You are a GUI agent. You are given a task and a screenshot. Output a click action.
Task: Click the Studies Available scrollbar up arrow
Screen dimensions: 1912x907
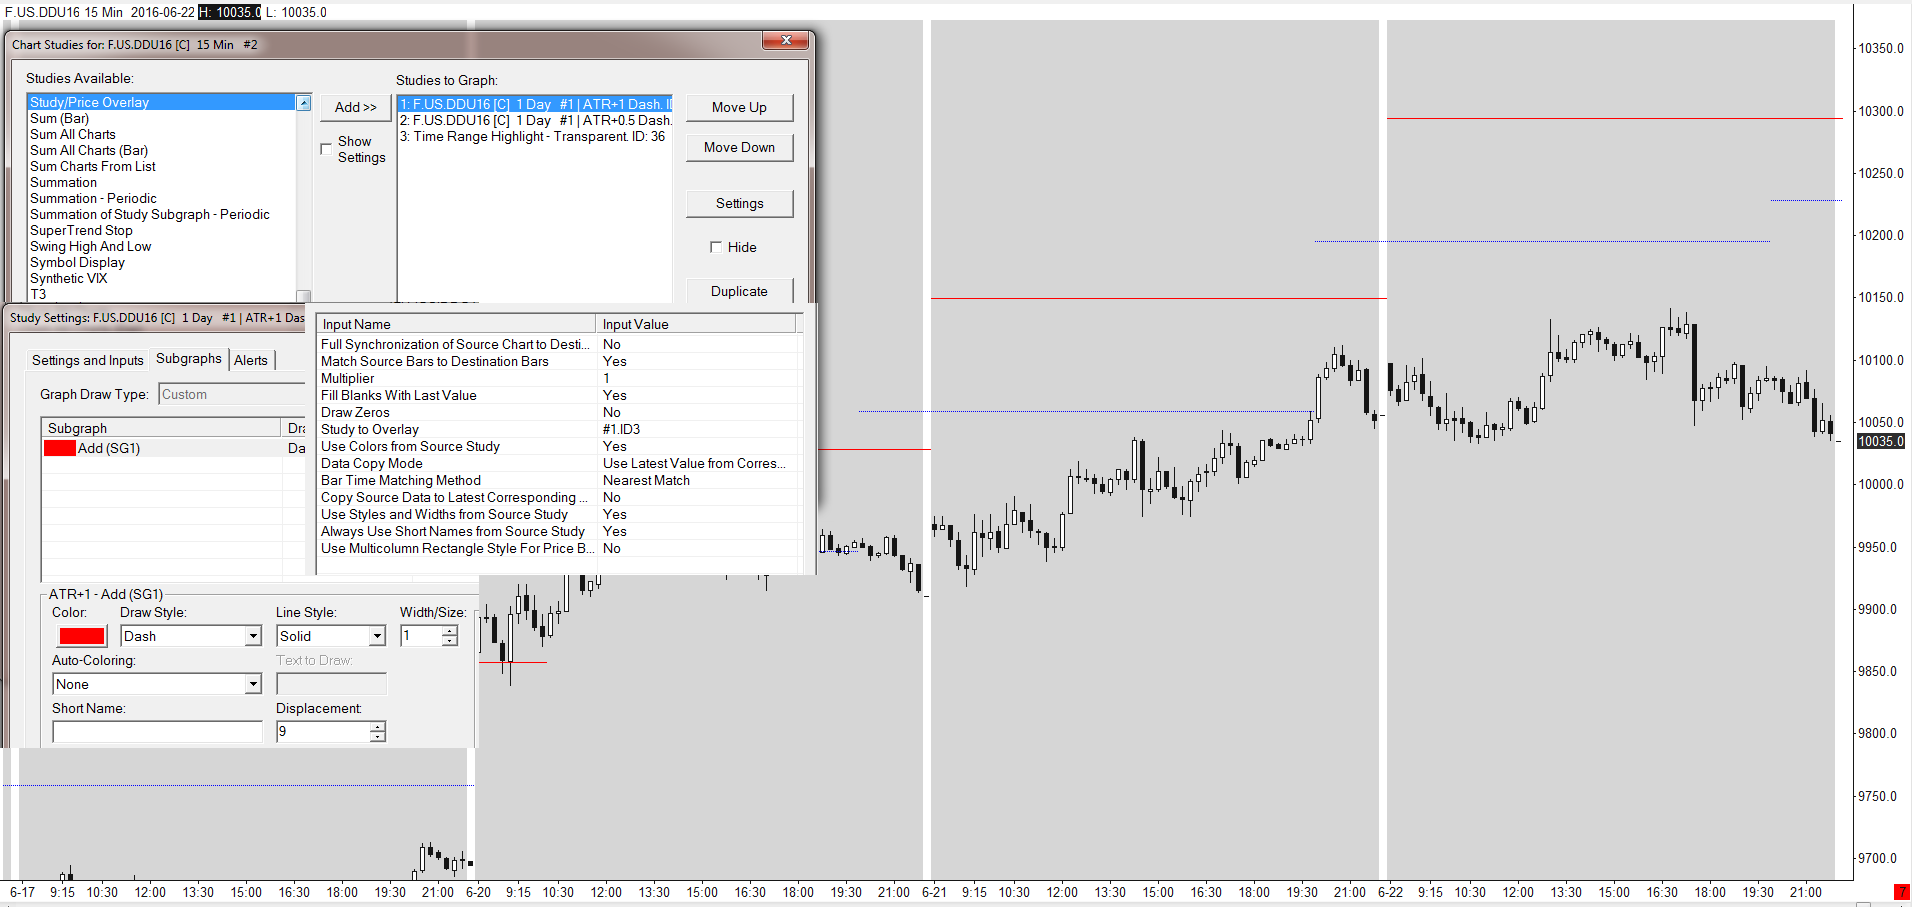pos(303,102)
